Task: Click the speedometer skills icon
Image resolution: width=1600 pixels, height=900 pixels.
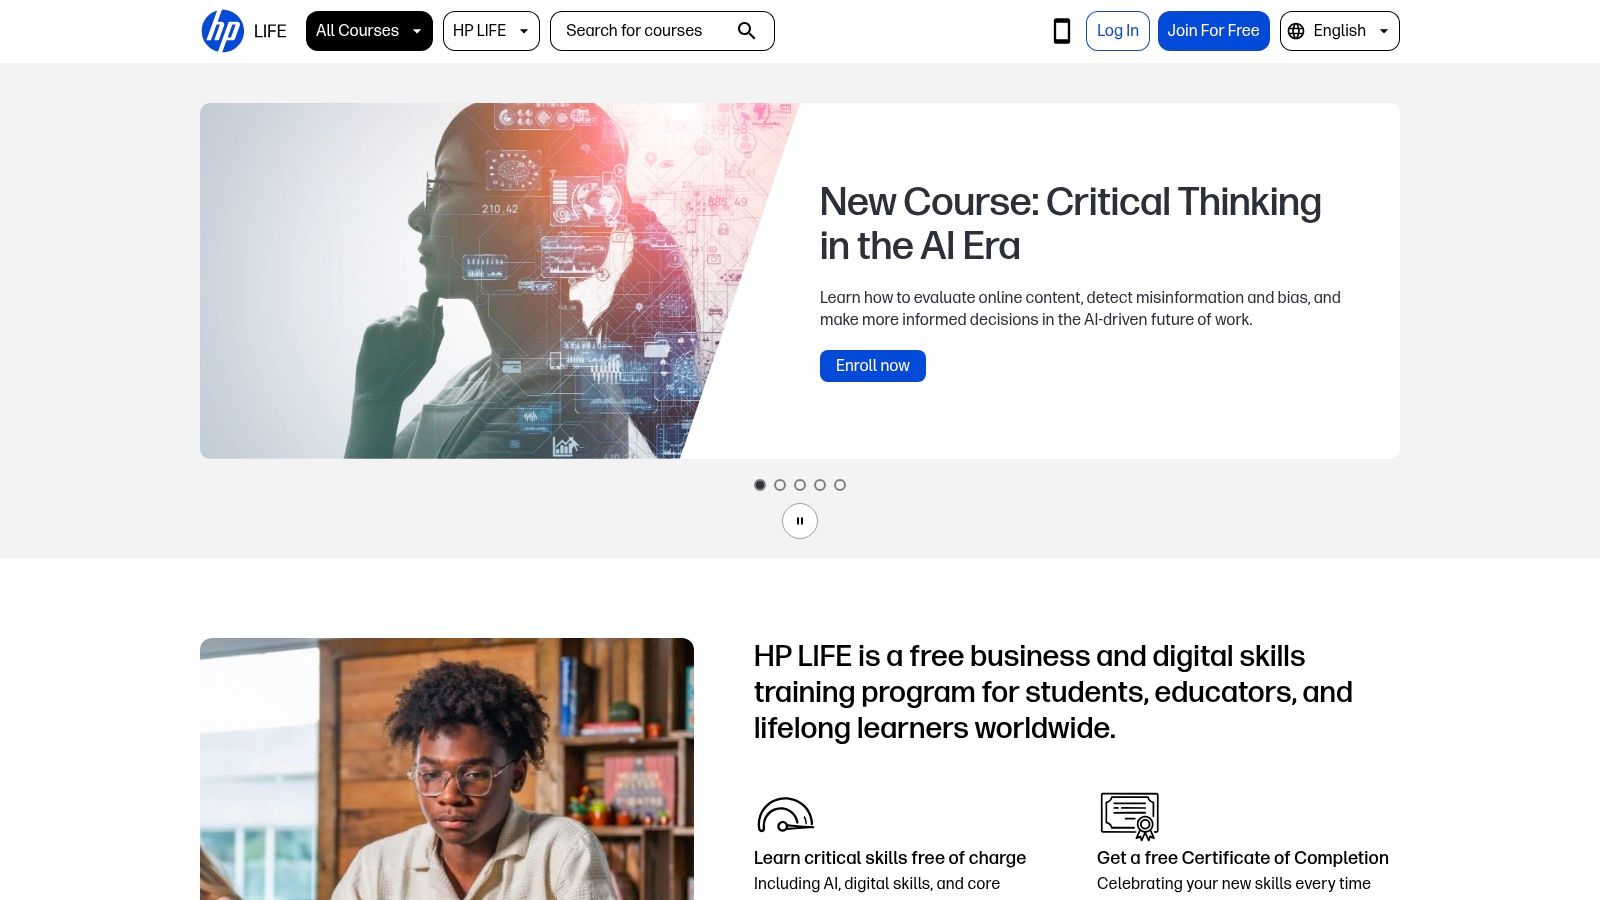Action: coord(785,815)
